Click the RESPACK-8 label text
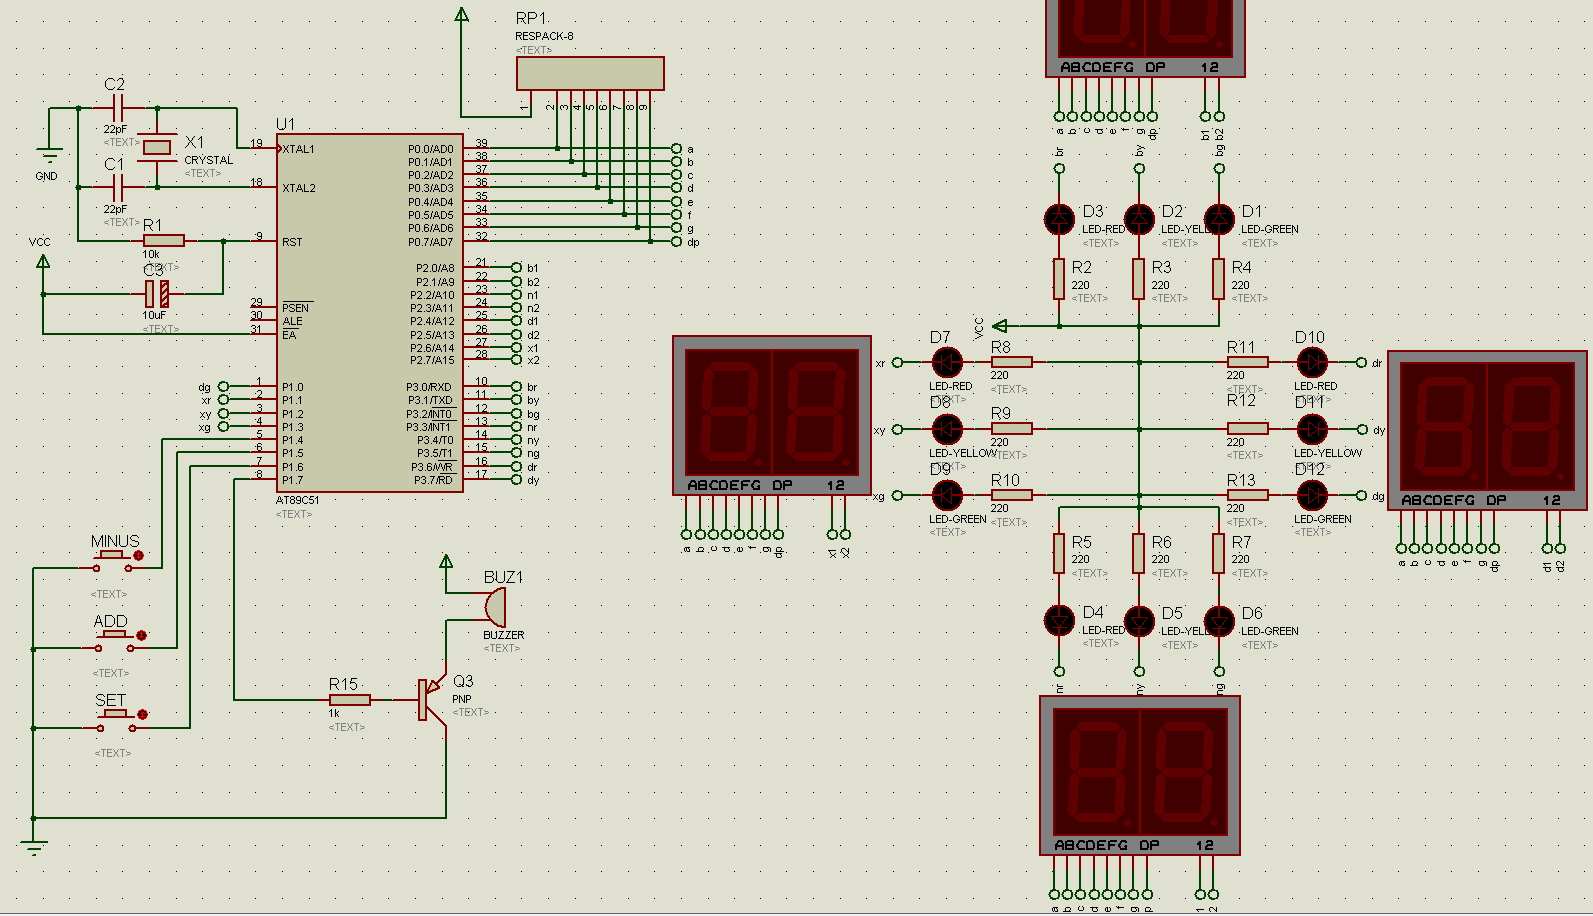The image size is (1593, 916). (x=544, y=36)
